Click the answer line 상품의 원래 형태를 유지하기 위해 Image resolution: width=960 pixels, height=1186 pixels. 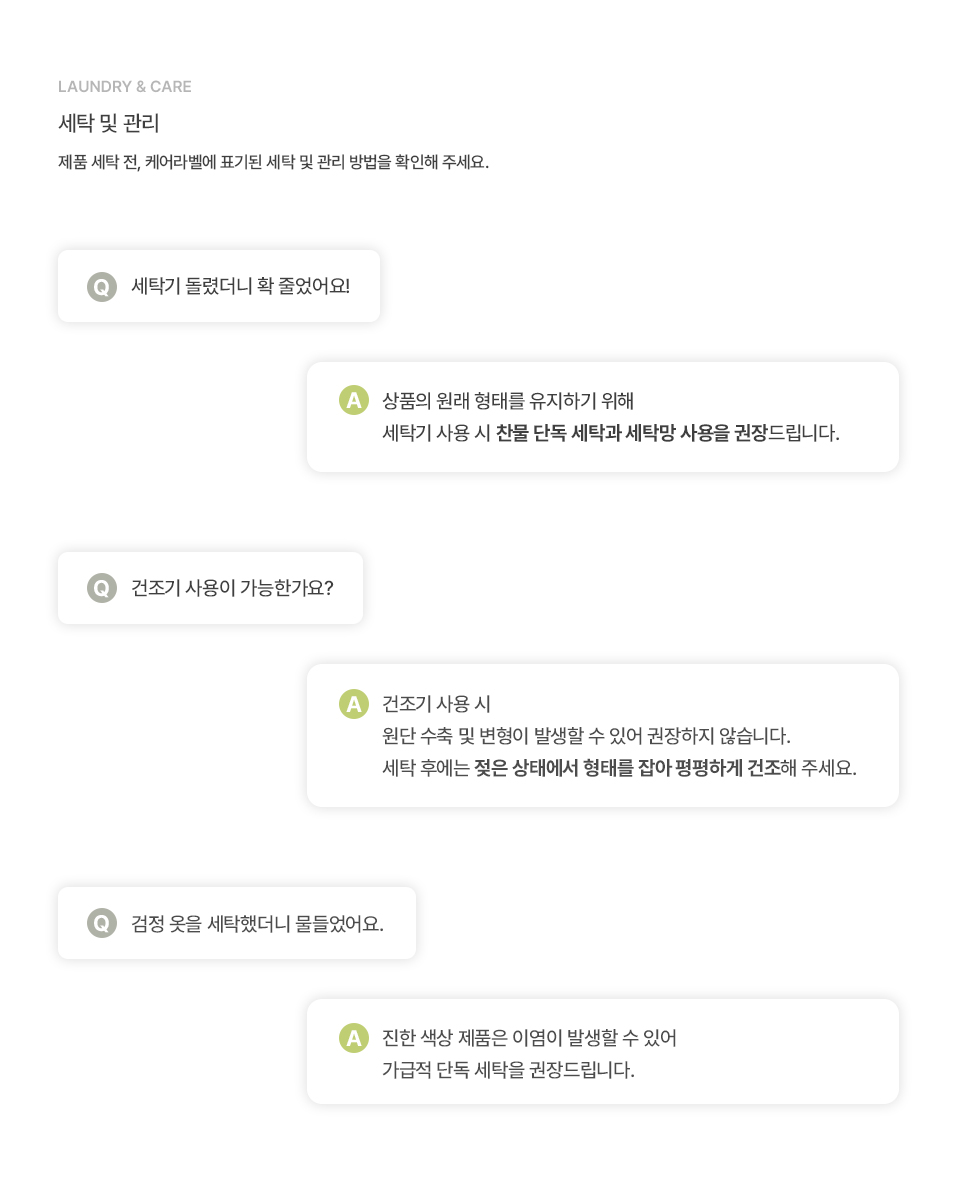pos(508,400)
